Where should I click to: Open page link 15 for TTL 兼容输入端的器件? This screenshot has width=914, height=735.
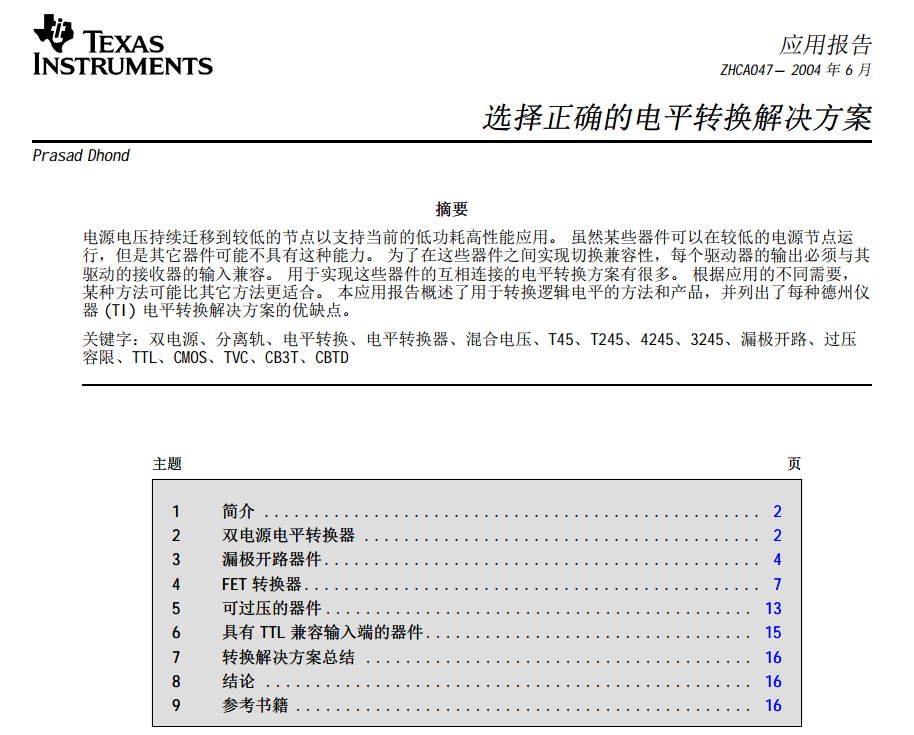773,632
